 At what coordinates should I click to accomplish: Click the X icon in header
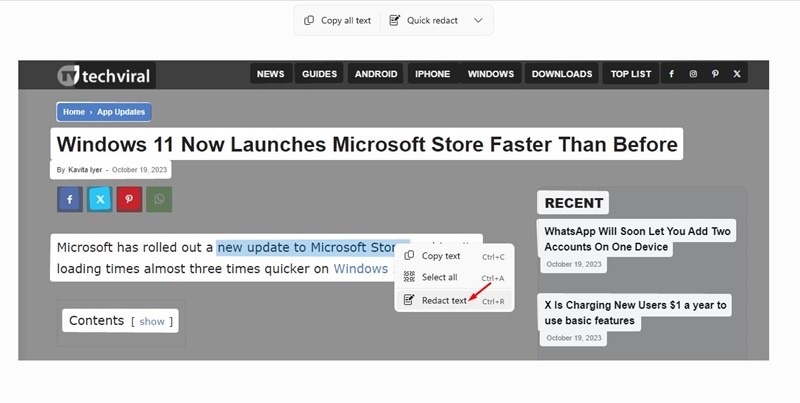point(737,73)
